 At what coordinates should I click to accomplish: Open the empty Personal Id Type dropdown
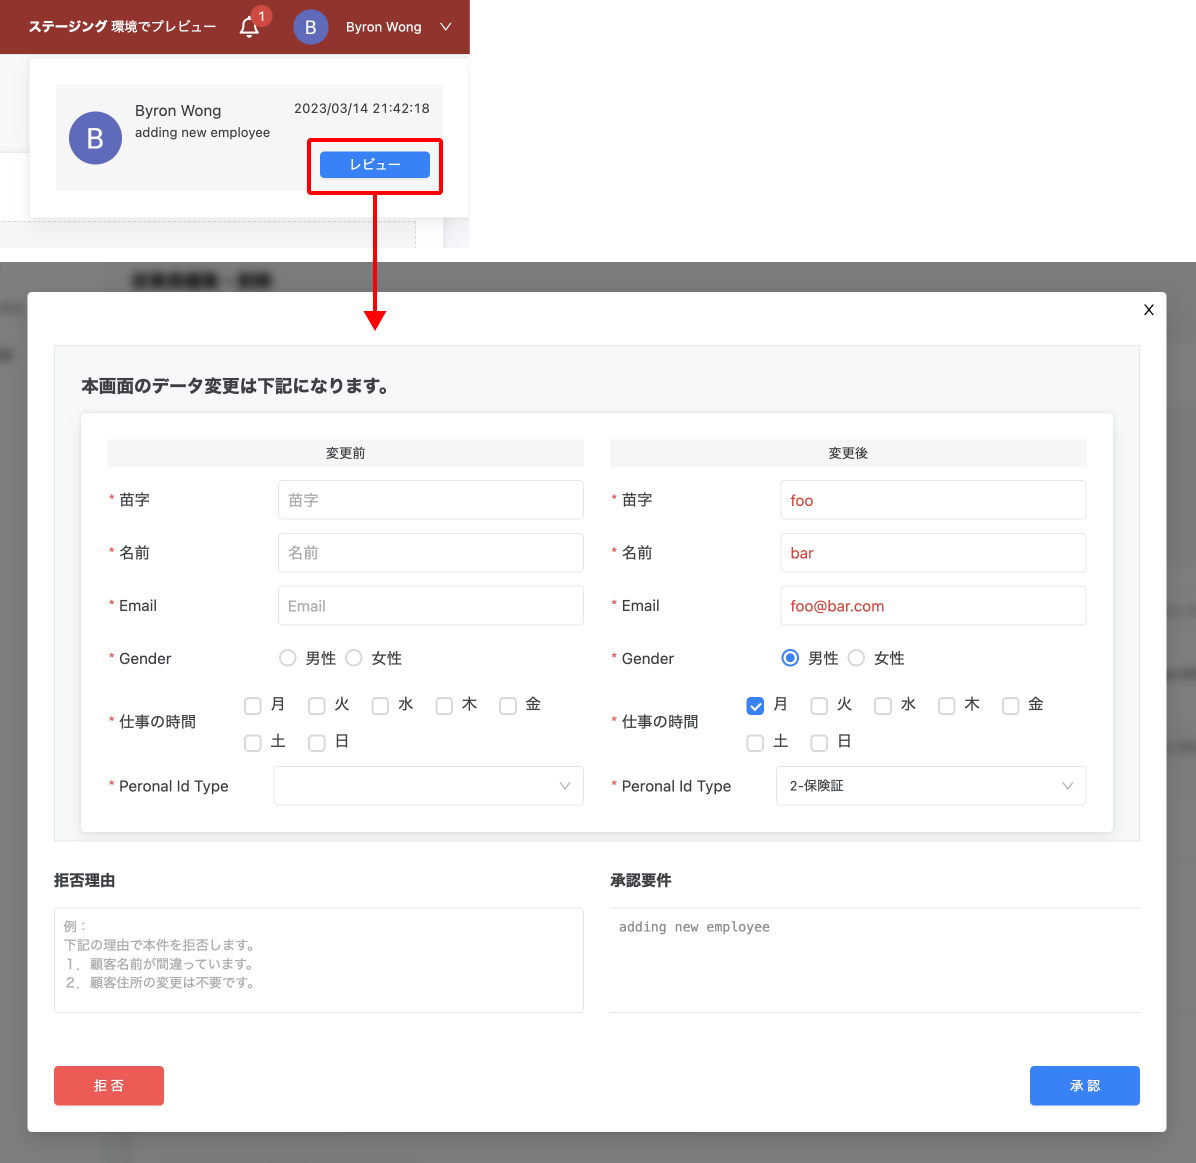pos(428,786)
